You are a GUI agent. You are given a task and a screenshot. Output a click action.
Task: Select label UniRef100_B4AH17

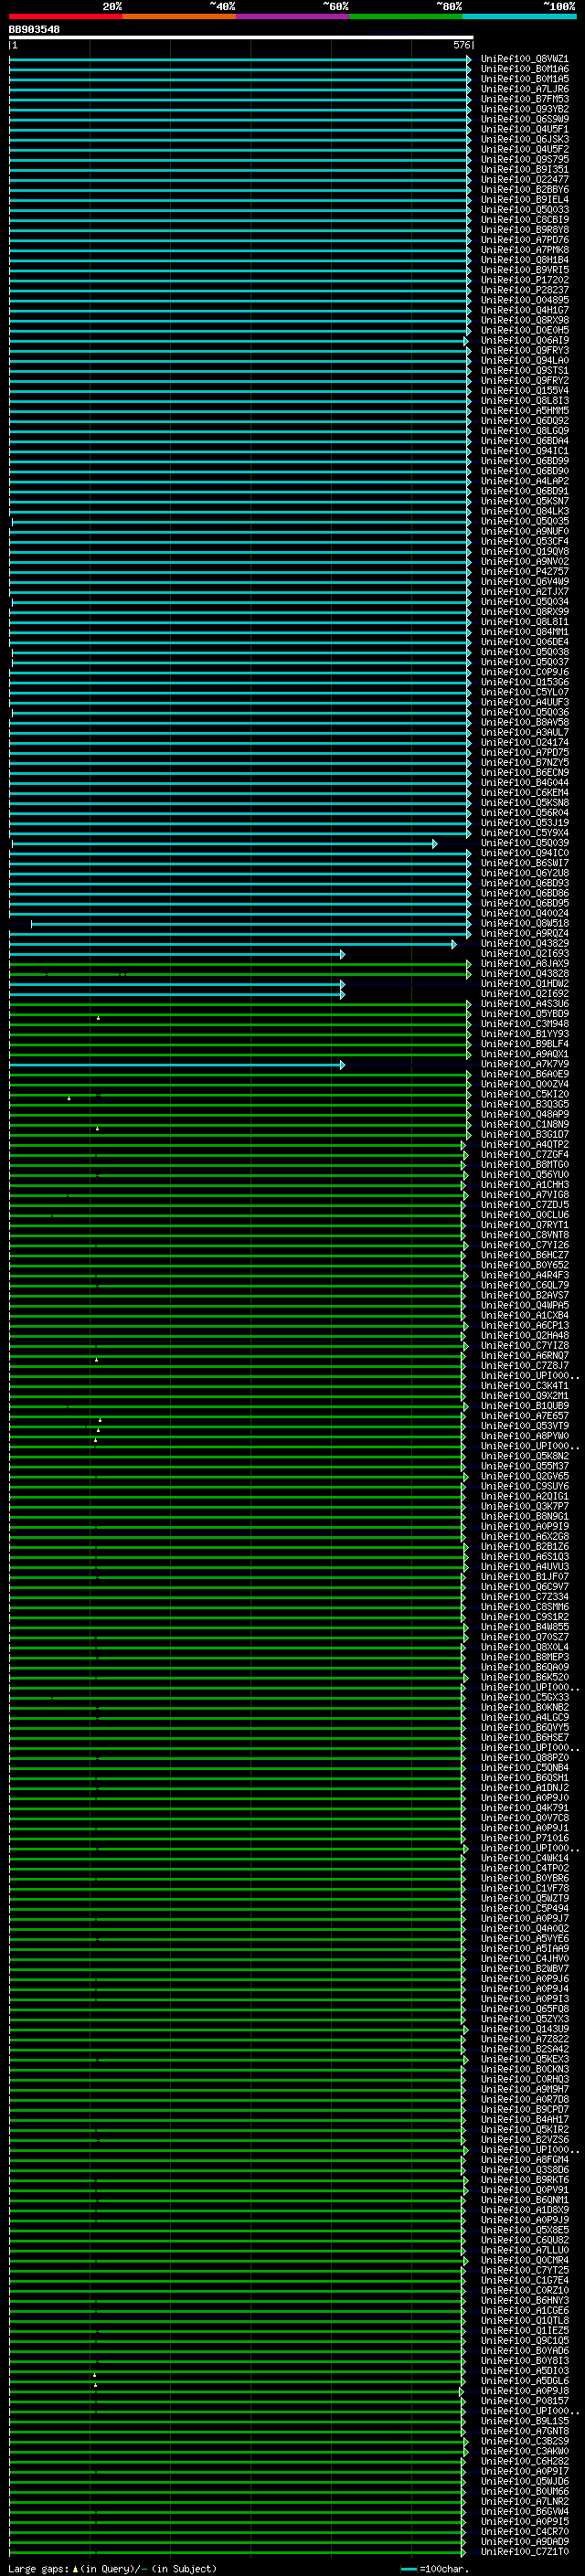point(524,2119)
